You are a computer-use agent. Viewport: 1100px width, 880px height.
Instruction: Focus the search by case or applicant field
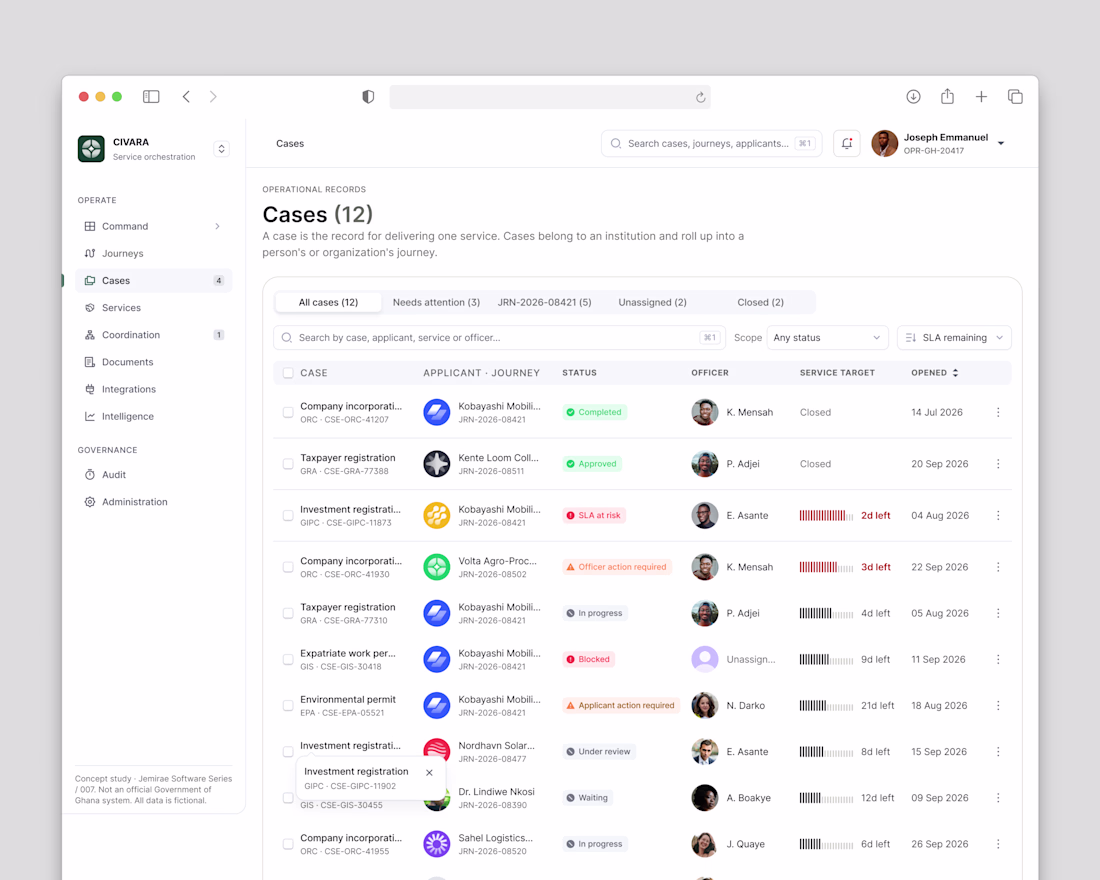pos(499,338)
